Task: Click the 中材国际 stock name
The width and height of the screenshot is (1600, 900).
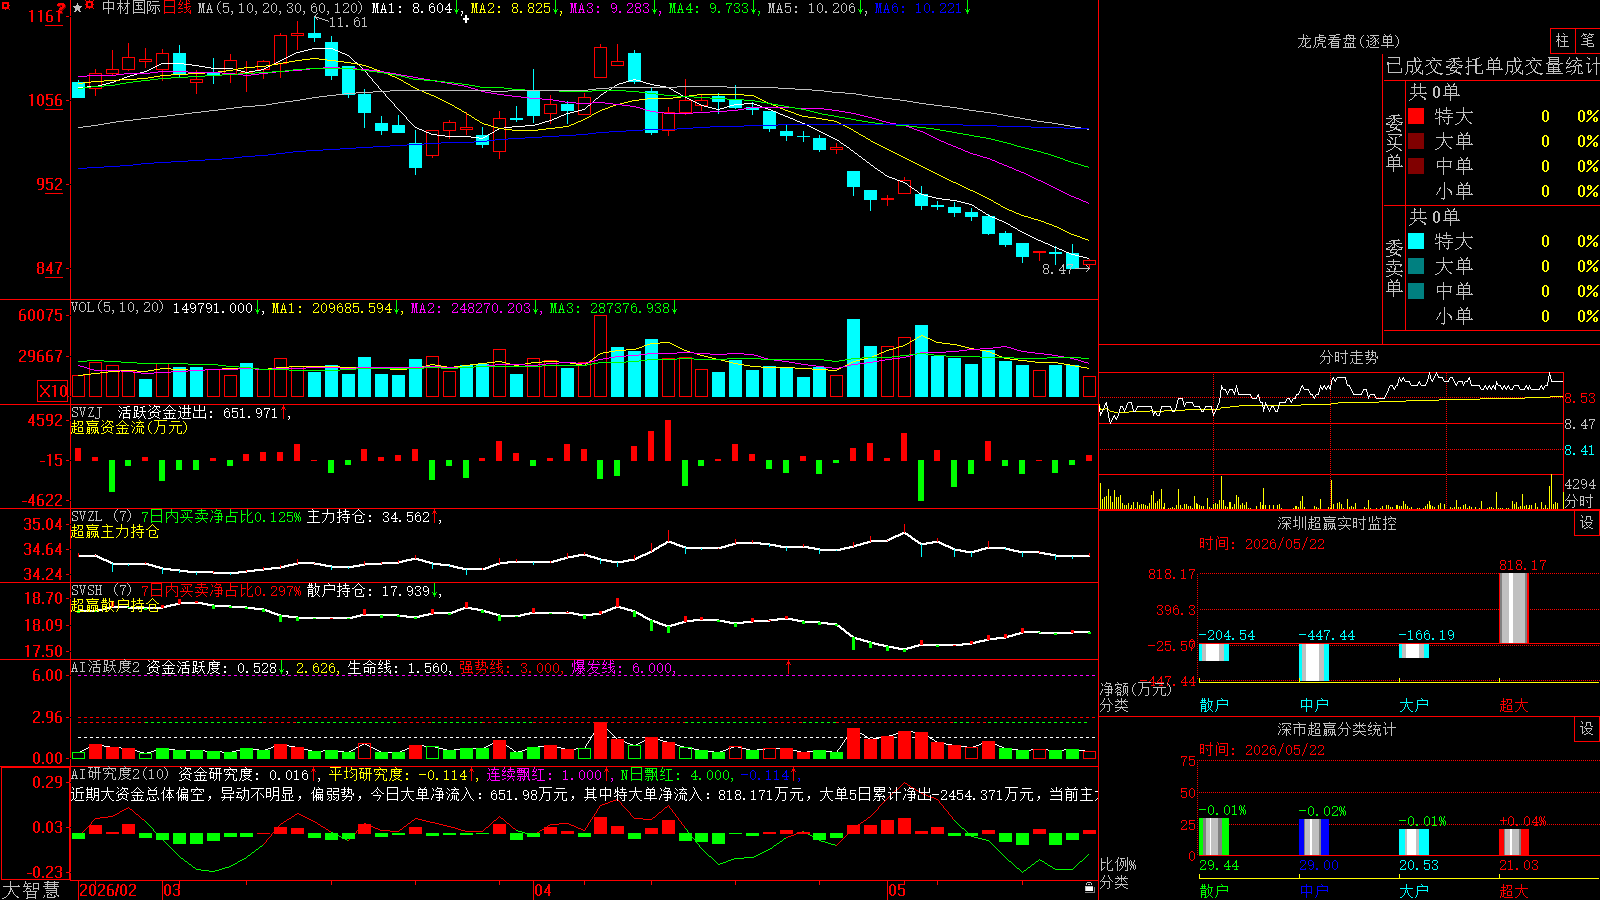Action: (131, 8)
